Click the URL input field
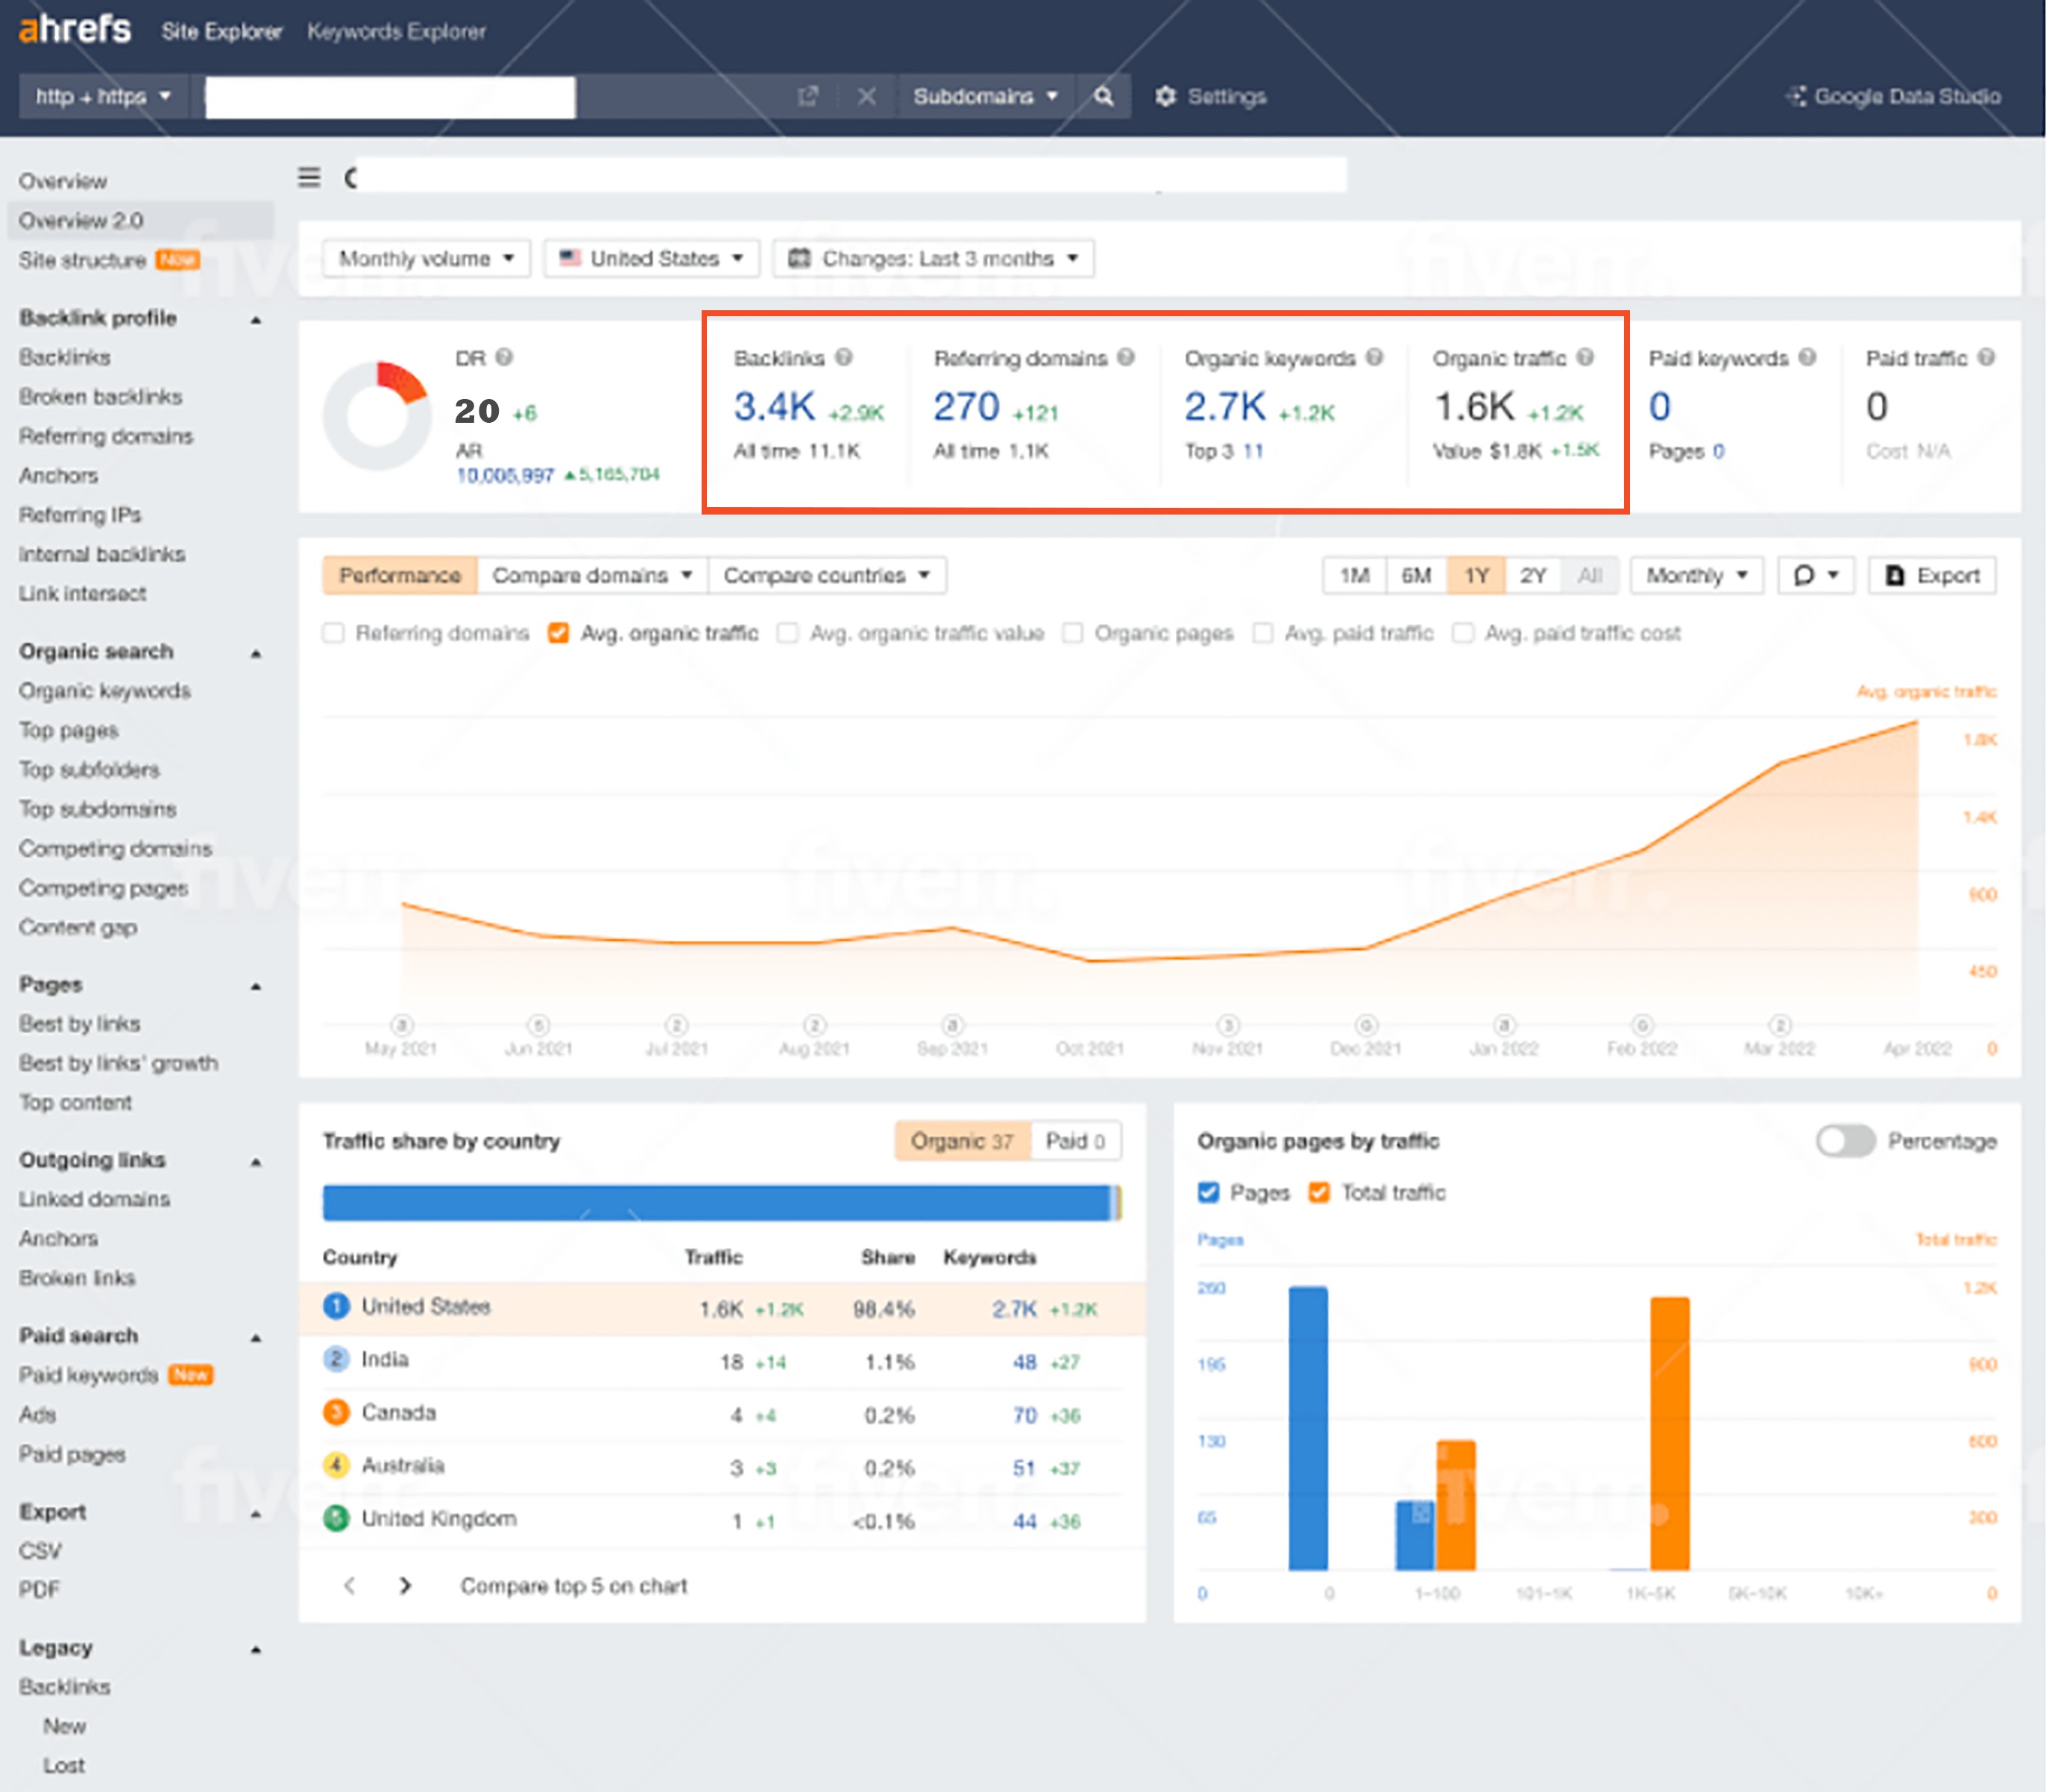 (391, 97)
